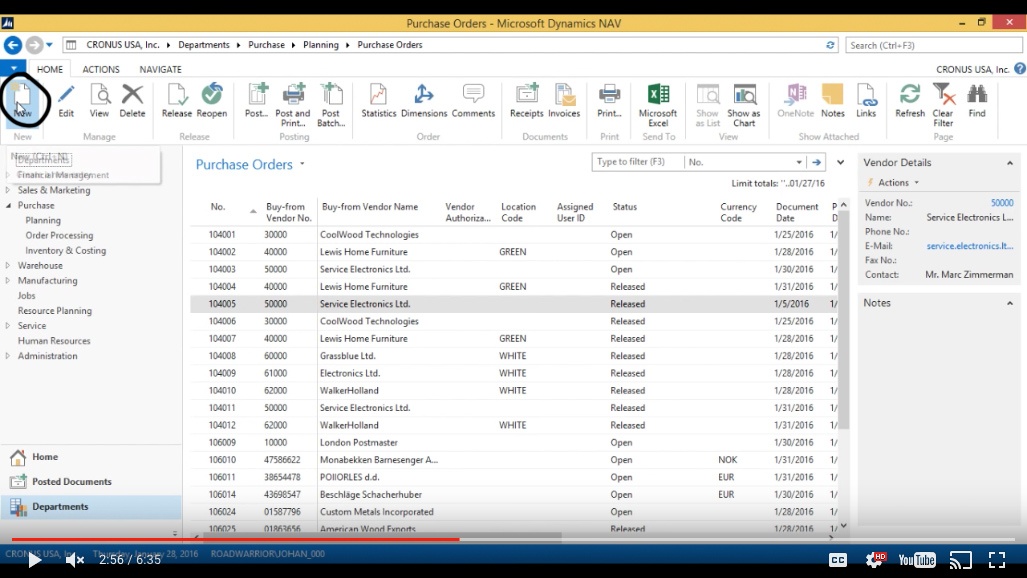Viewport: 1027px width, 578px height.
Task: Expand the Manufacturing tree node
Action: (x=8, y=280)
